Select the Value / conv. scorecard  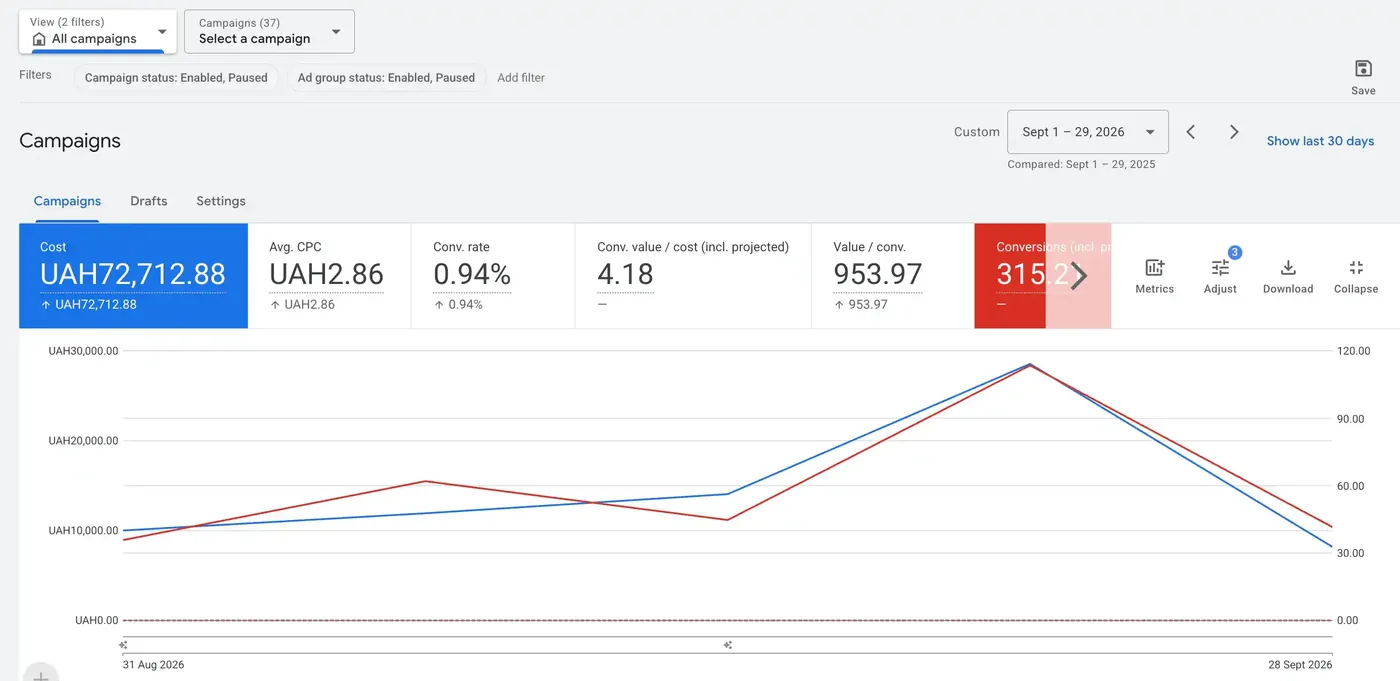[x=892, y=276]
